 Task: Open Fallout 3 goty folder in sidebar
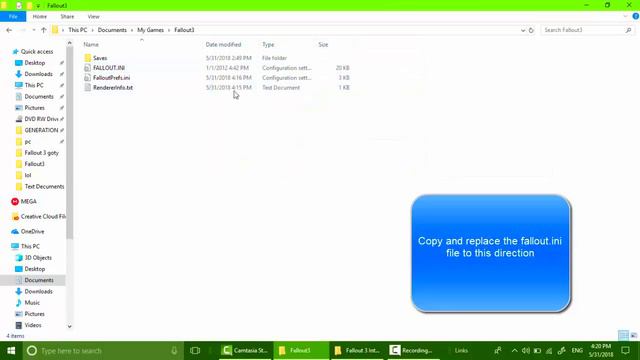tap(41, 153)
